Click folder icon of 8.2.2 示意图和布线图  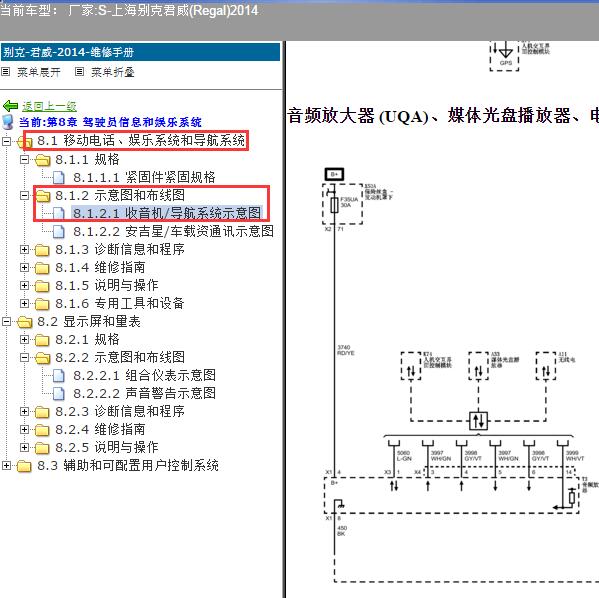(42, 358)
